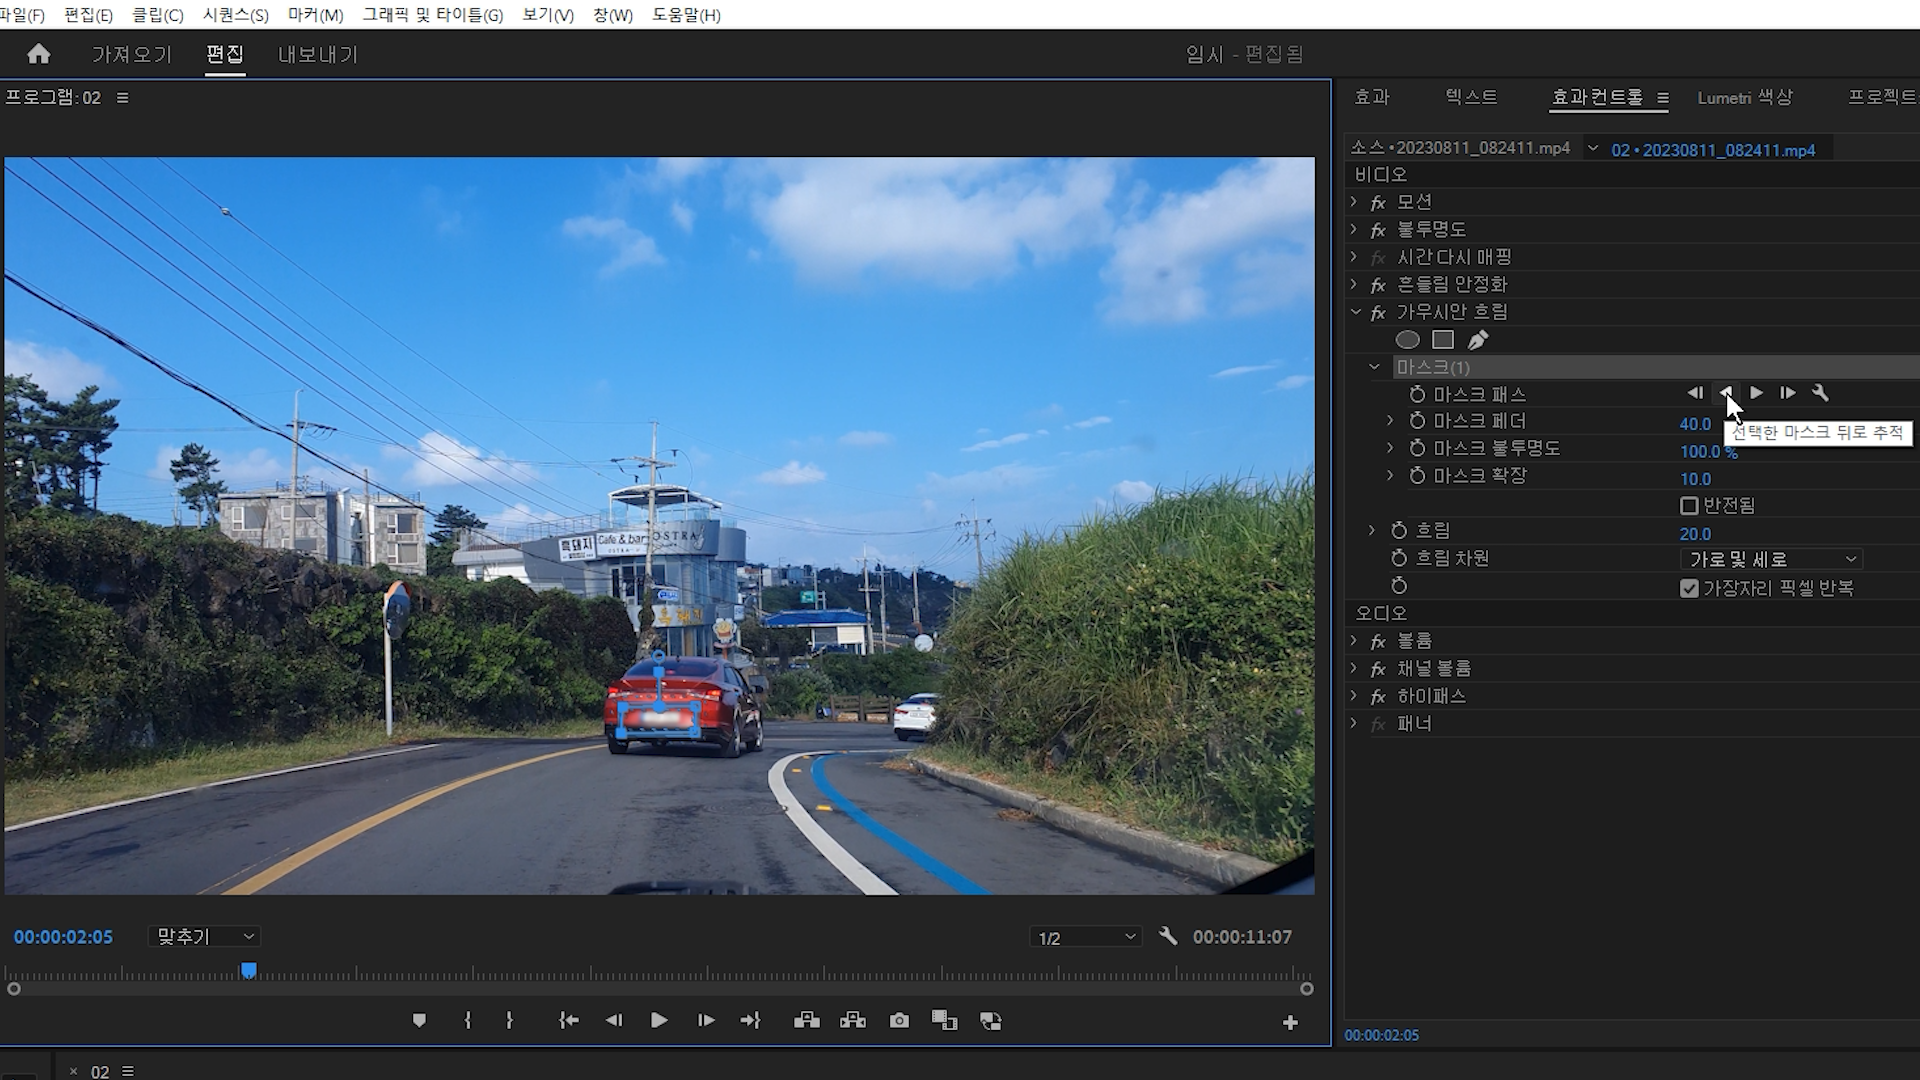Viewport: 1920px width, 1080px height.
Task: Enable the 반전됨 (Inverted) checkbox
Action: (x=1689, y=506)
